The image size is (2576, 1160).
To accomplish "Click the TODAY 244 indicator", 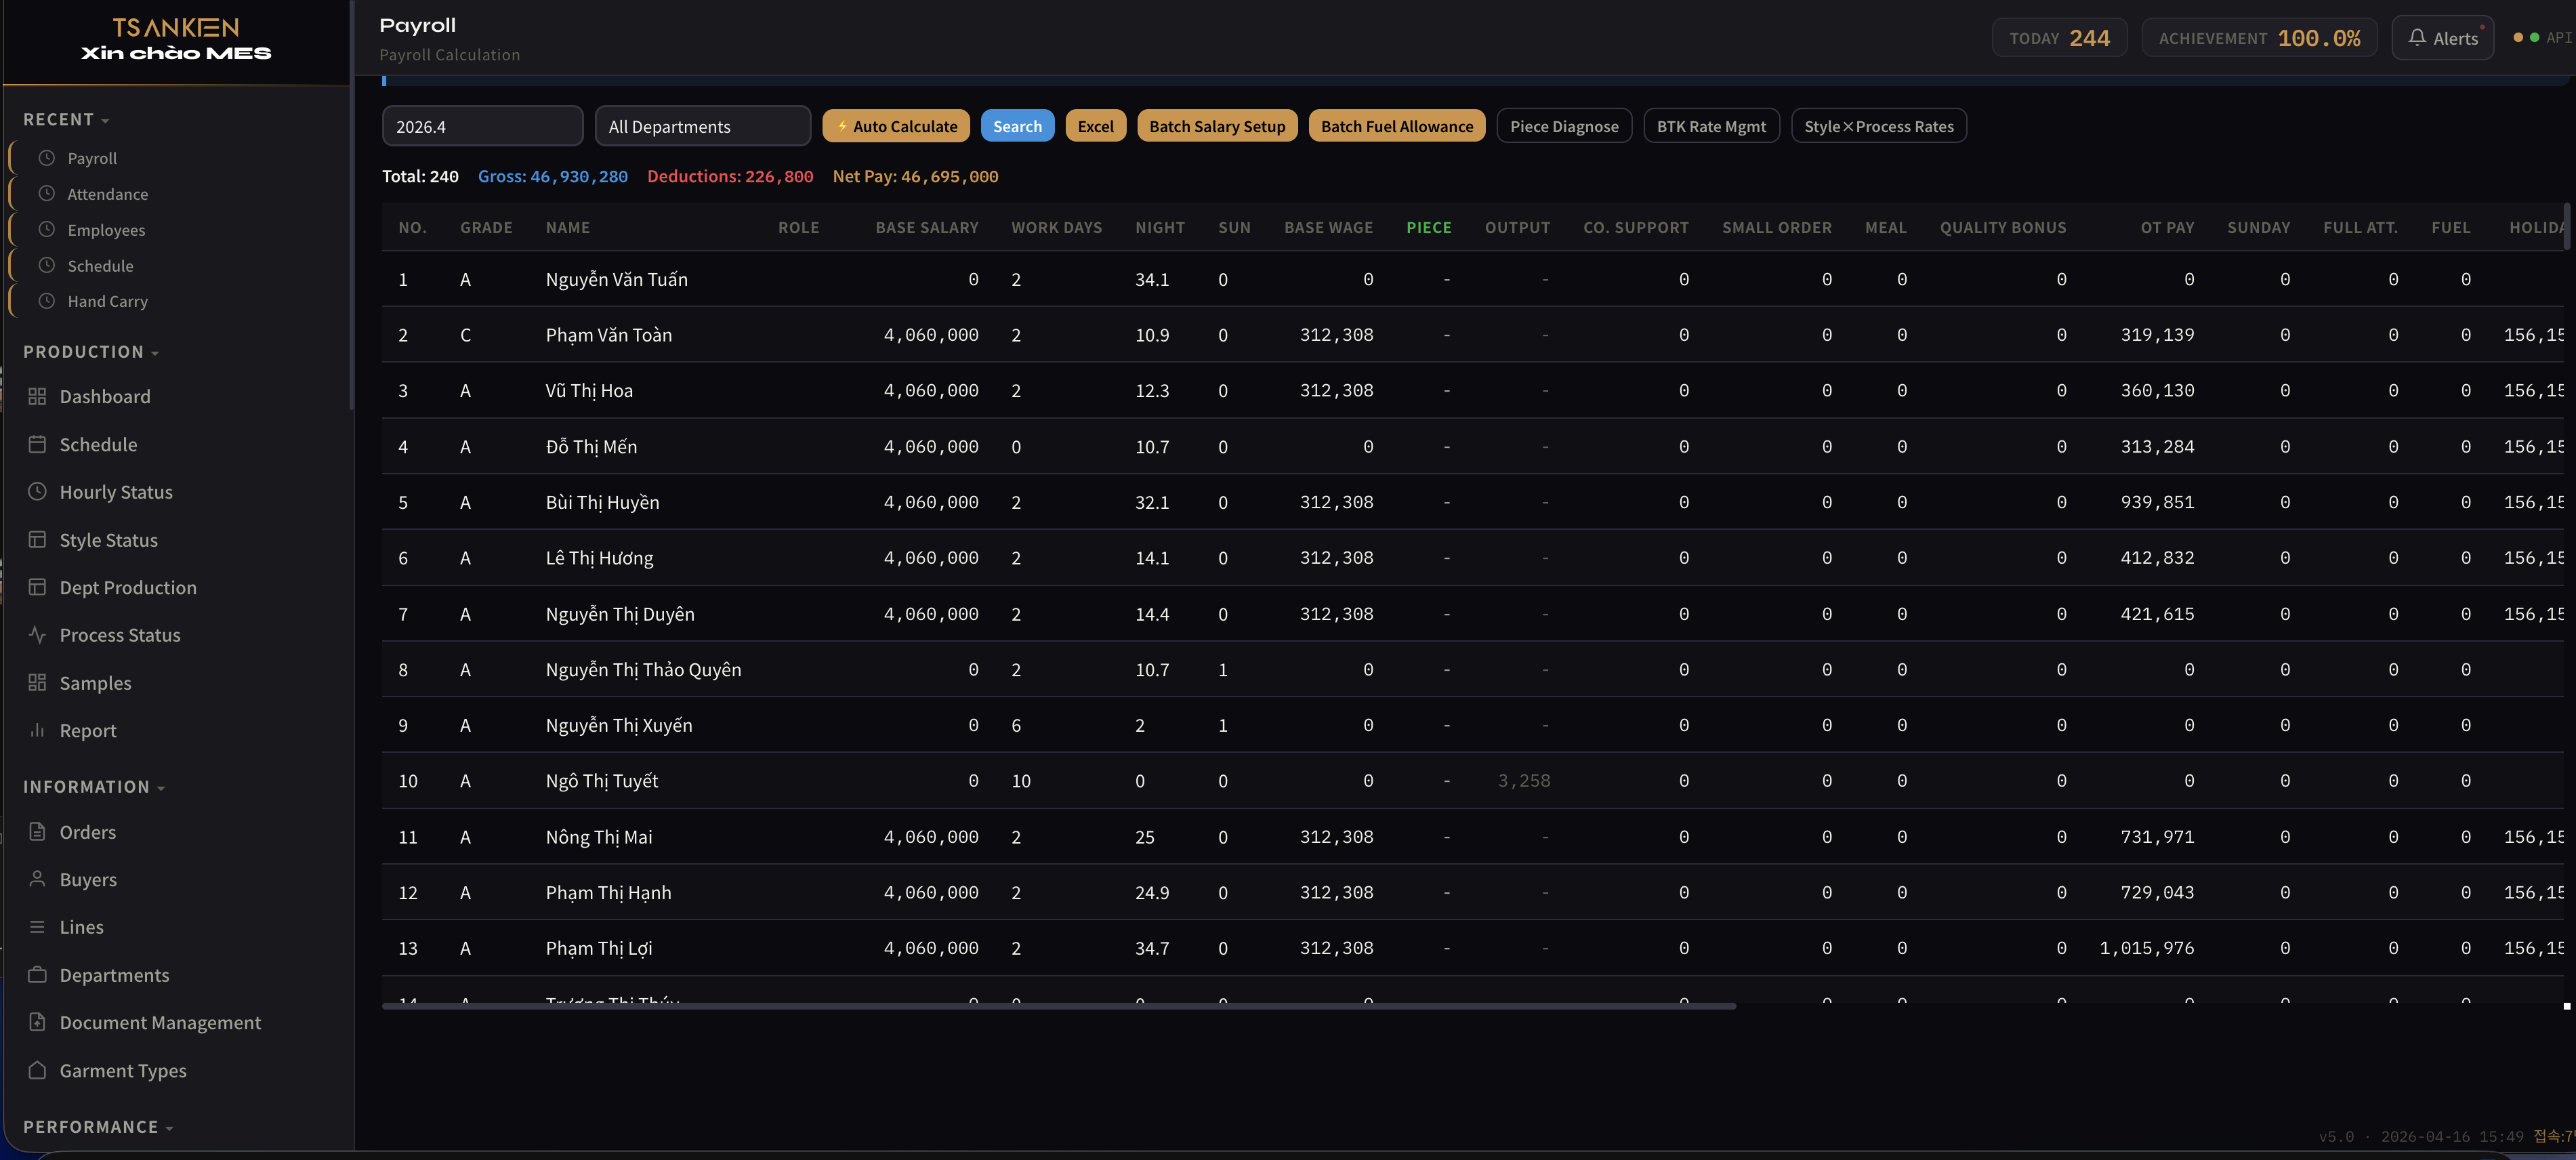I will coord(2059,38).
